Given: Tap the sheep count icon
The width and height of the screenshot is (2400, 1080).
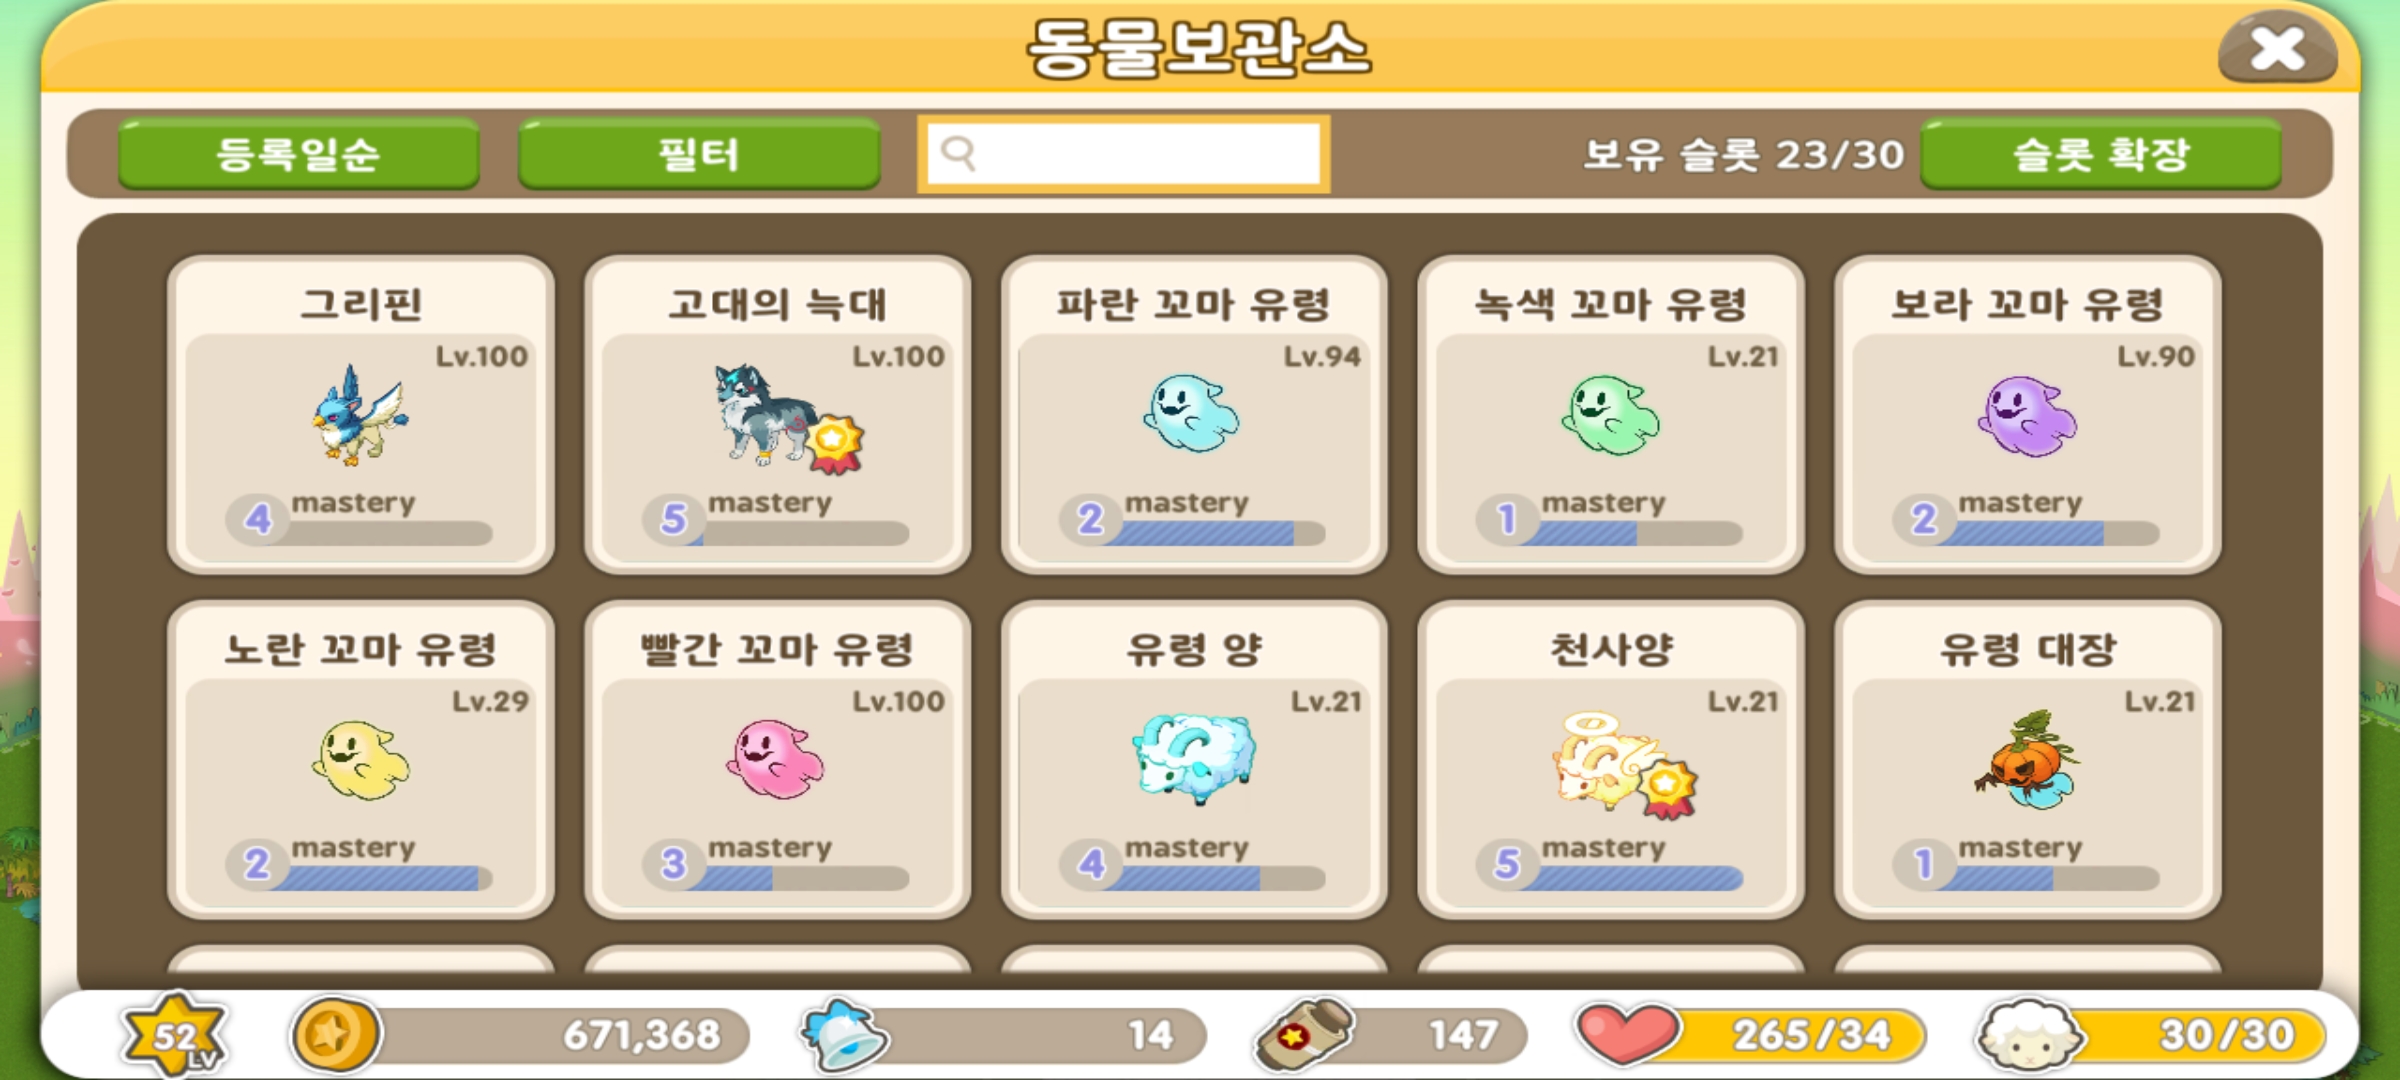Looking at the screenshot, I should [x=2029, y=1035].
